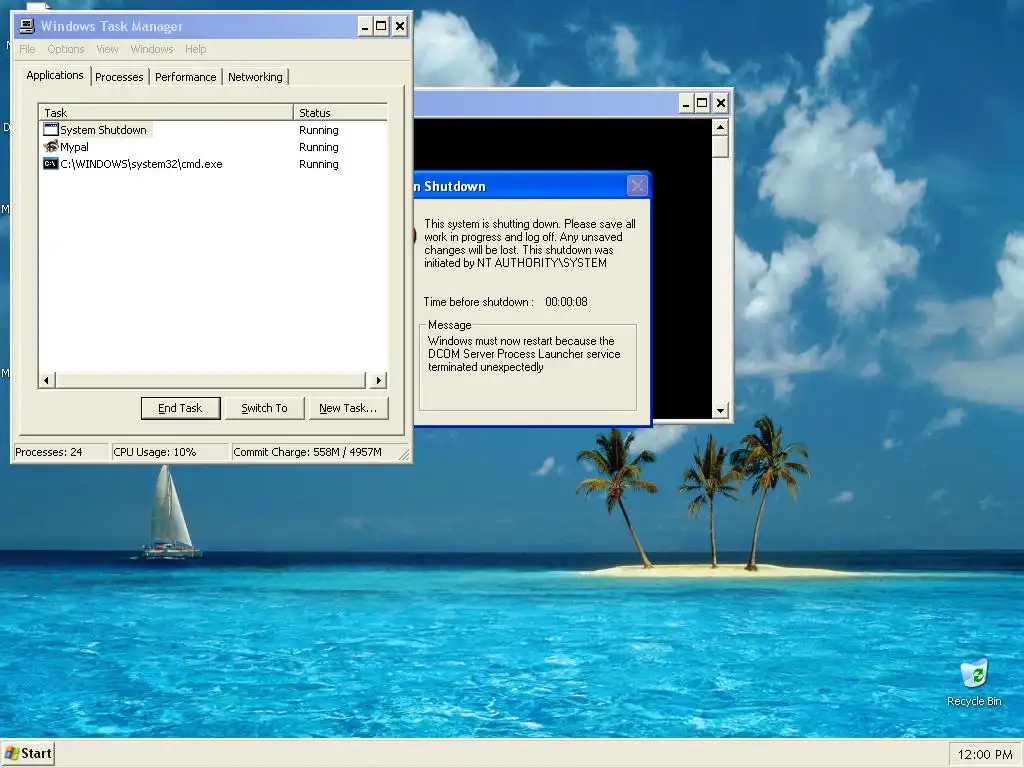Click the 12:00 PM system clock
Image resolution: width=1024 pixels, height=768 pixels.
(x=985, y=754)
